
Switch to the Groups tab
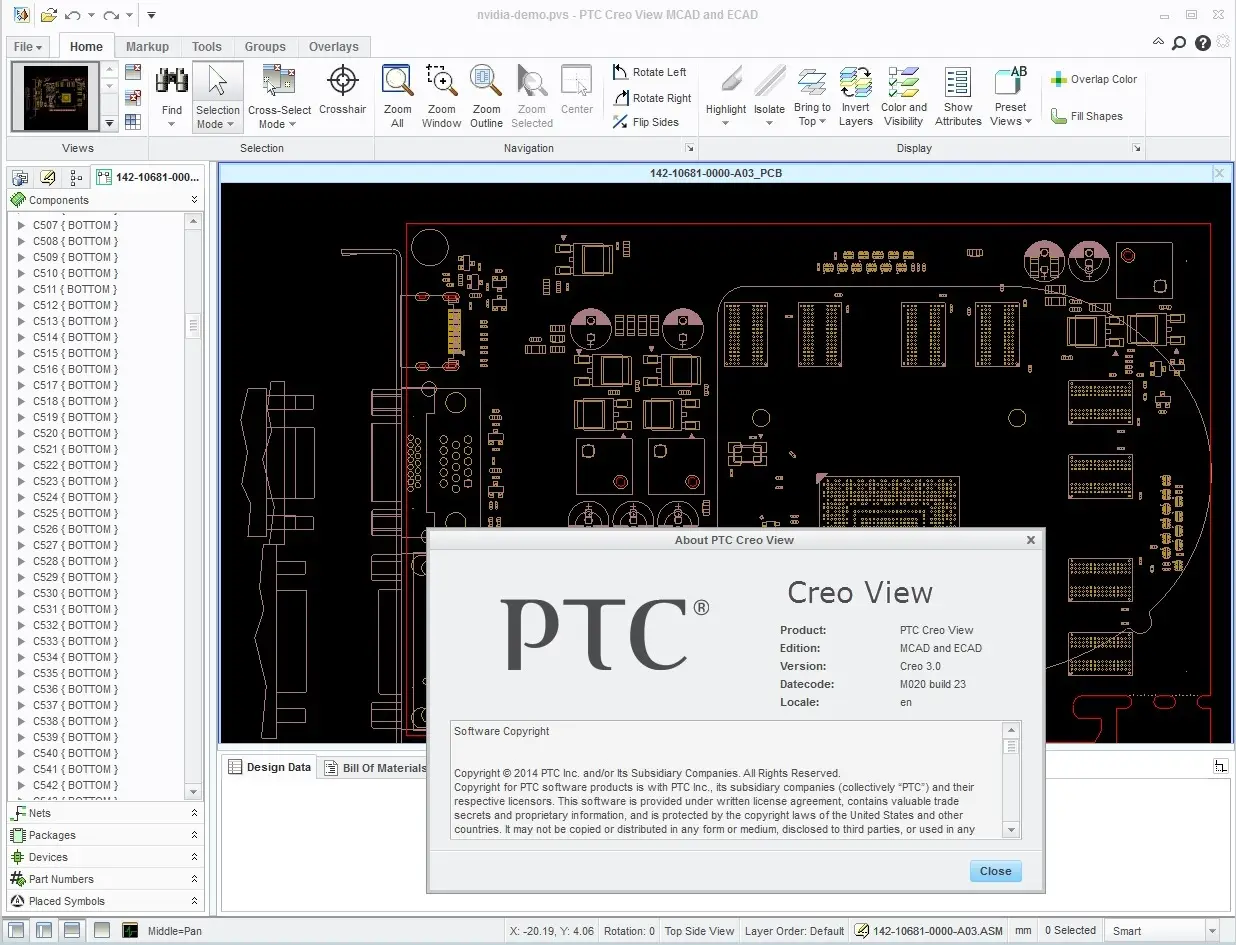pyautogui.click(x=265, y=47)
